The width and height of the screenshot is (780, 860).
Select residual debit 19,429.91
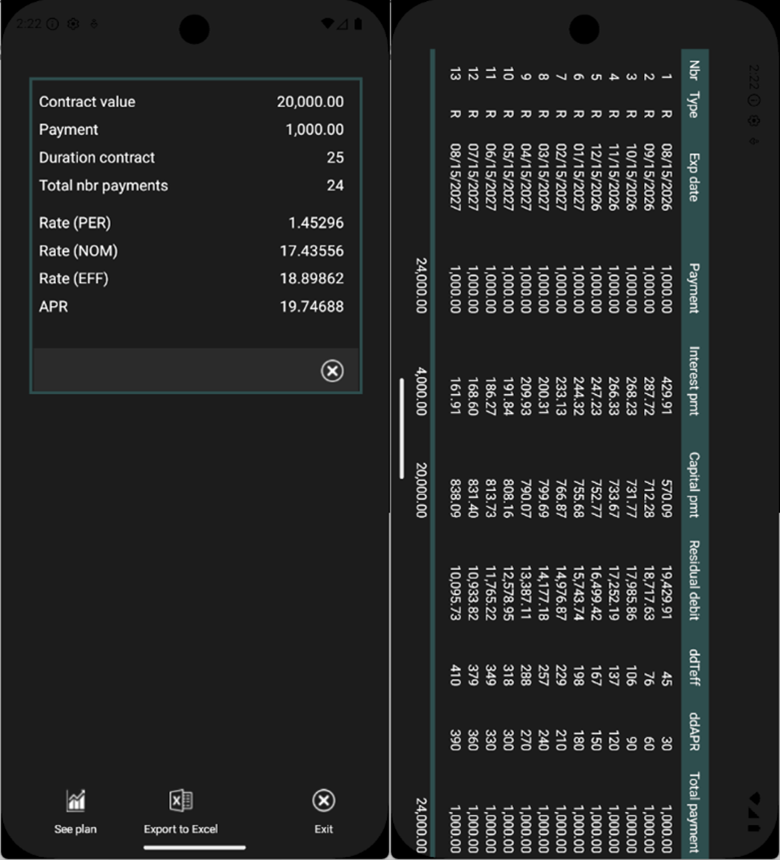pos(666,593)
